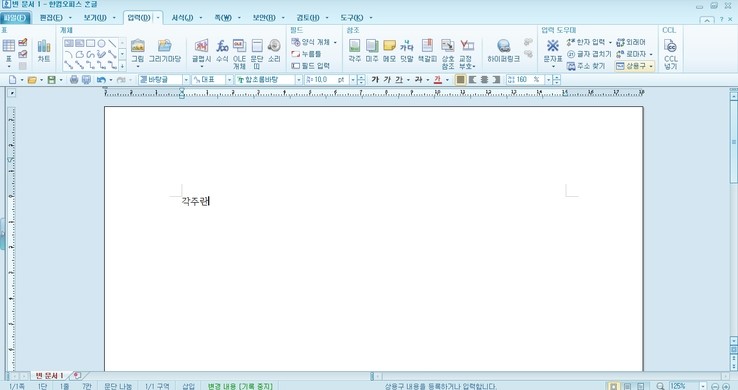Enable left alignment button
Viewport: 738px width, 390px height.
tap(473, 80)
